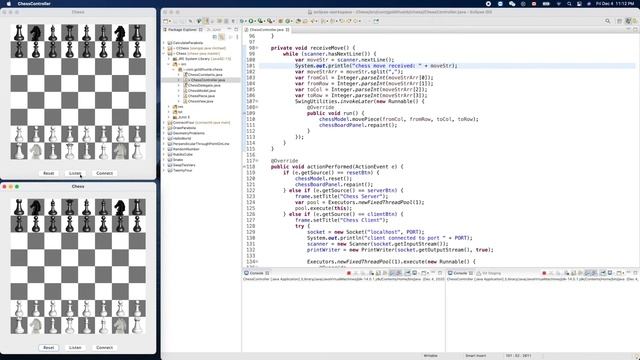Click Reset in the upper Chess window
640x360 pixels.
(49, 173)
